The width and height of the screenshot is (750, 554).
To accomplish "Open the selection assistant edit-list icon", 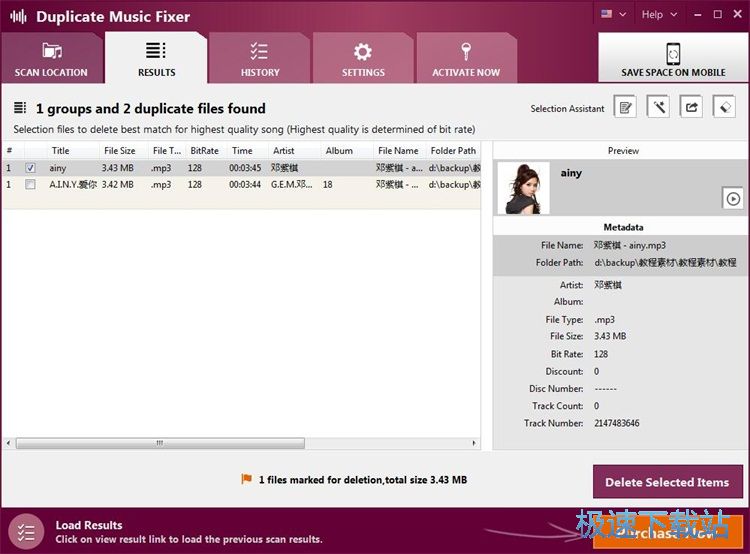I will point(625,108).
